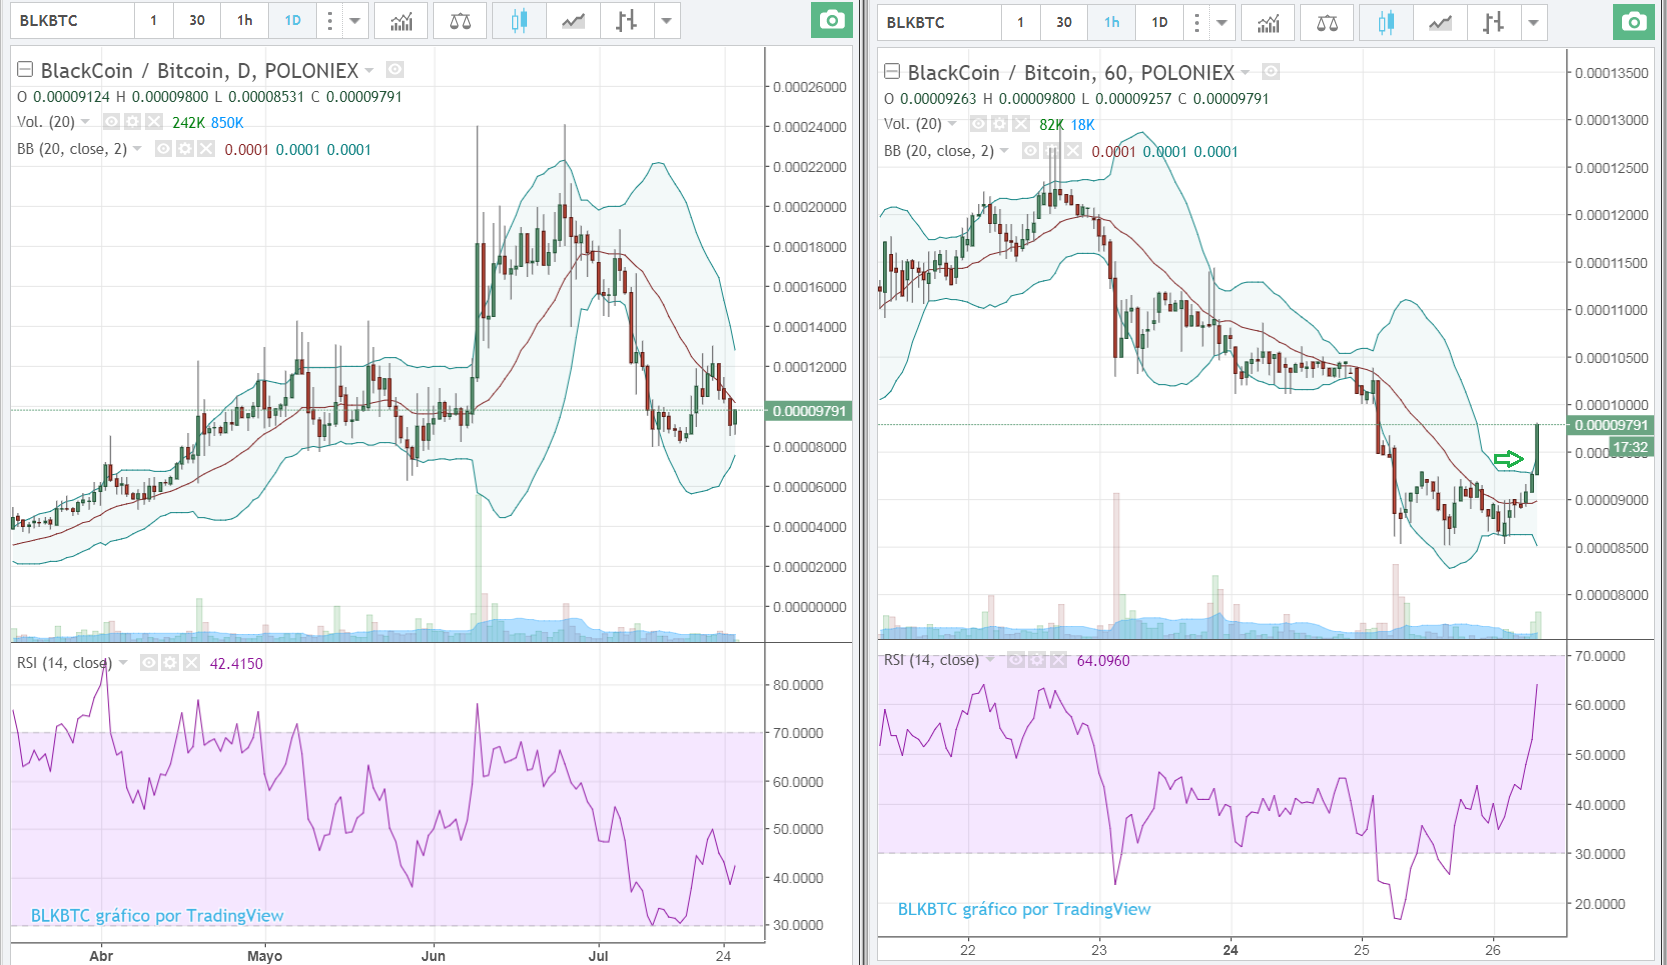The width and height of the screenshot is (1667, 965).
Task: Select the 1D interval on the right chart
Action: pos(1158,20)
